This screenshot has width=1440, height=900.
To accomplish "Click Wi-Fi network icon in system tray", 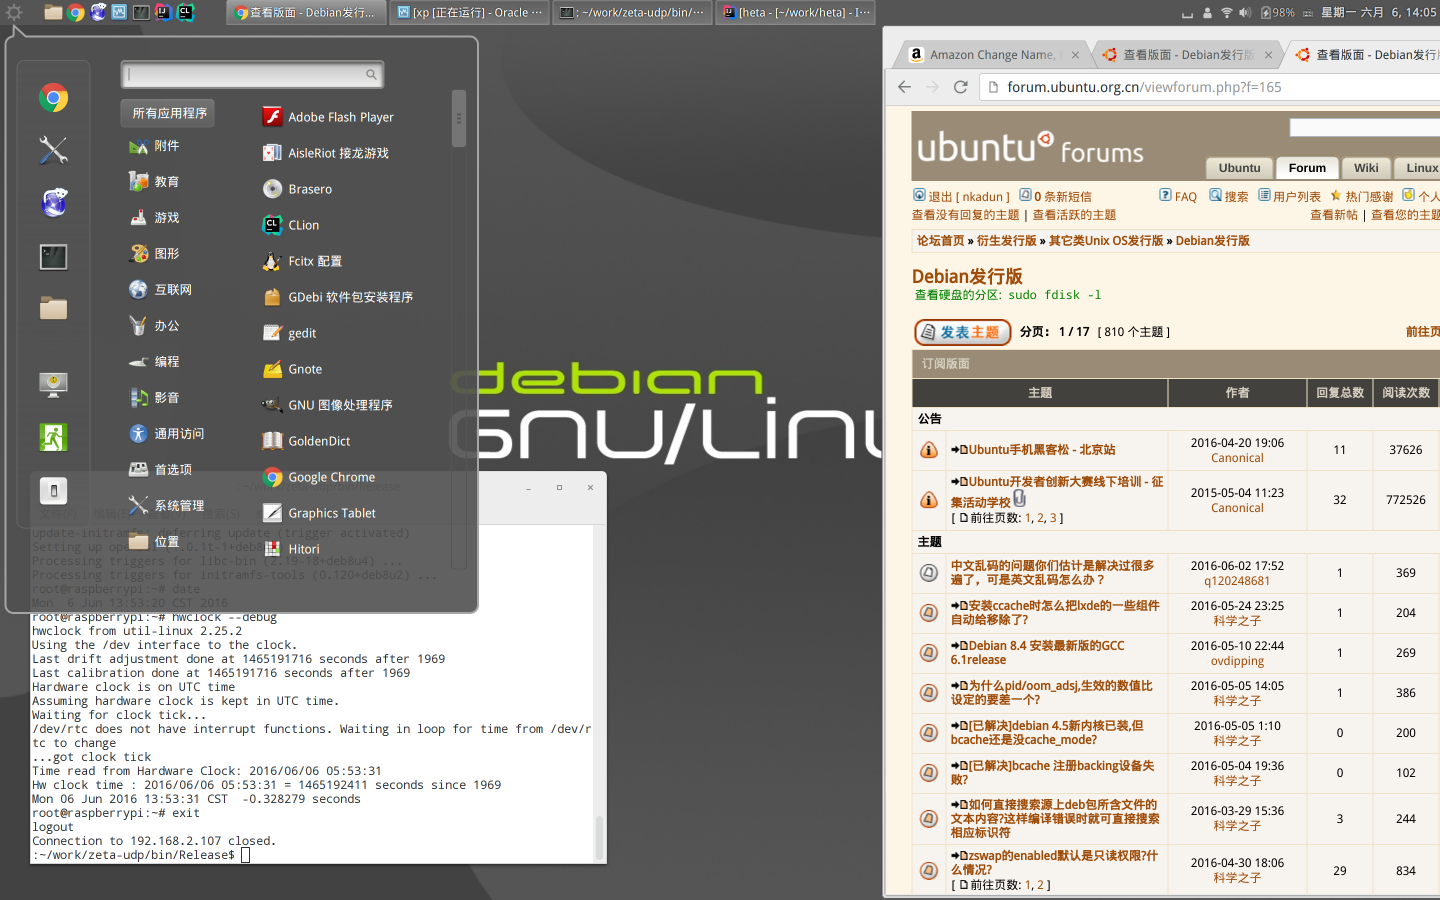I will tap(1226, 13).
